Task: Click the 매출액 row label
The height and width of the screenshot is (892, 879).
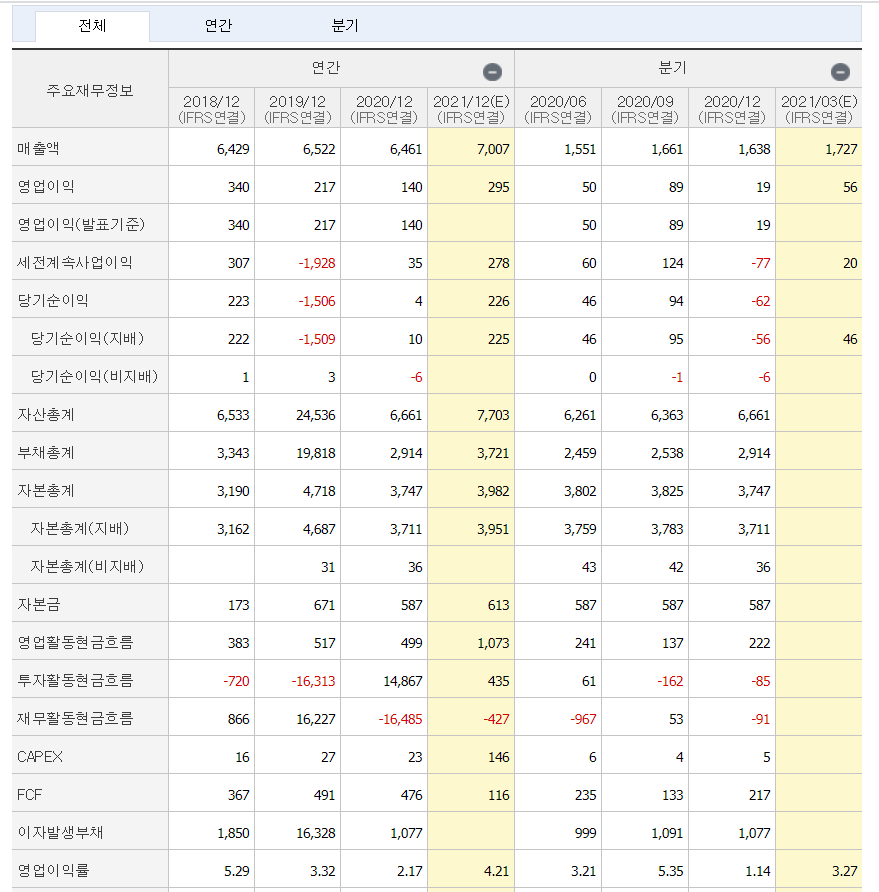Action: click(38, 148)
